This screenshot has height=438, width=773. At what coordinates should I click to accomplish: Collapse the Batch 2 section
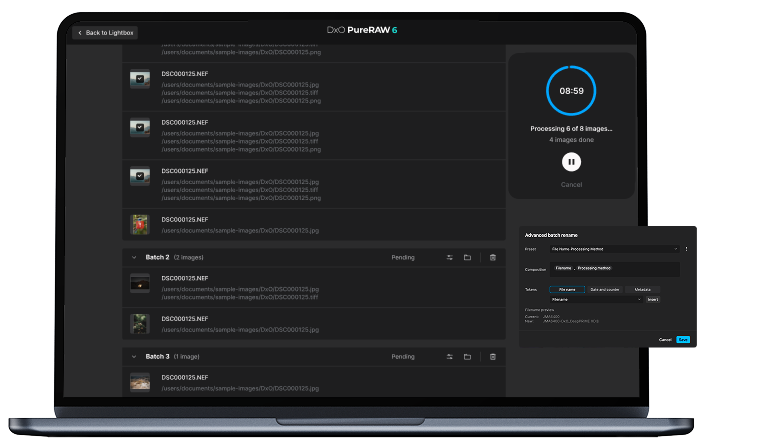[134, 257]
